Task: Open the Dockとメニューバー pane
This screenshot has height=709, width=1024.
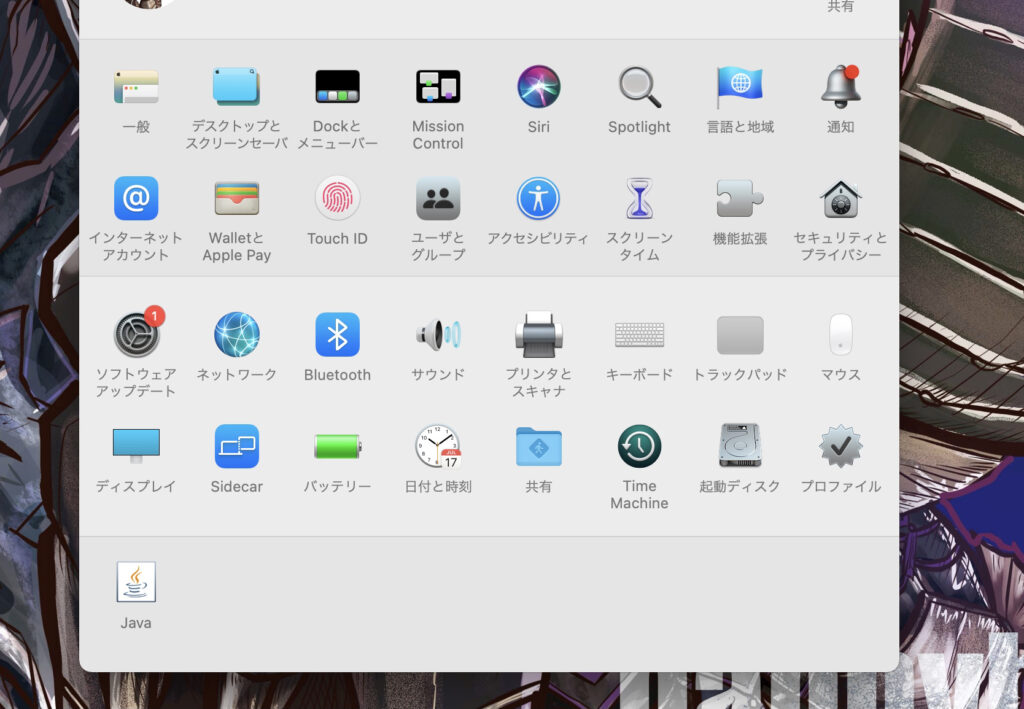Action: [337, 87]
